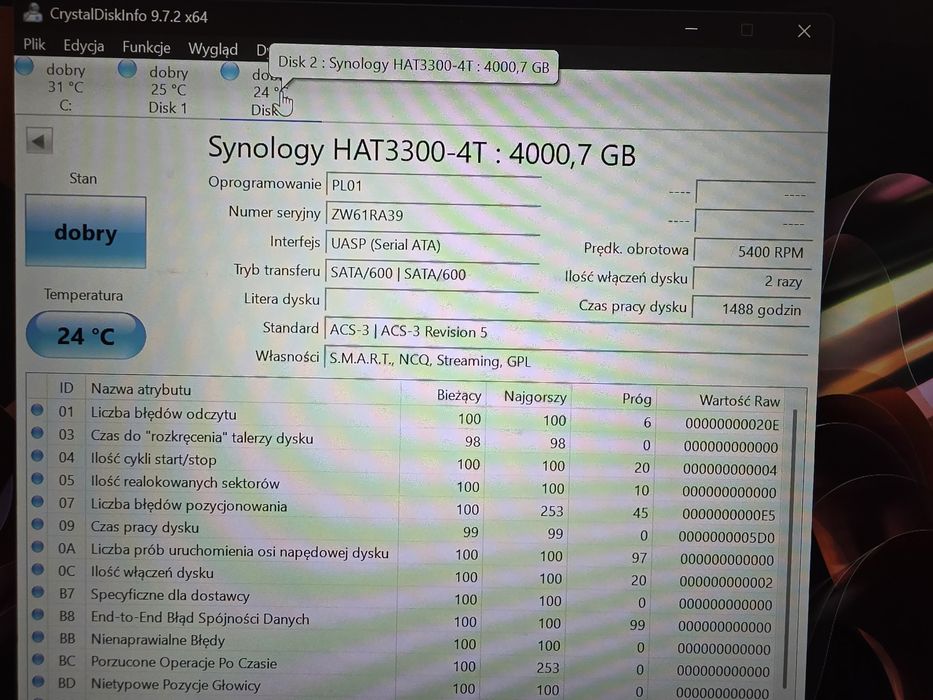Click status dot of attribute 05
Viewport: 933px width, 700px height.
[37, 478]
